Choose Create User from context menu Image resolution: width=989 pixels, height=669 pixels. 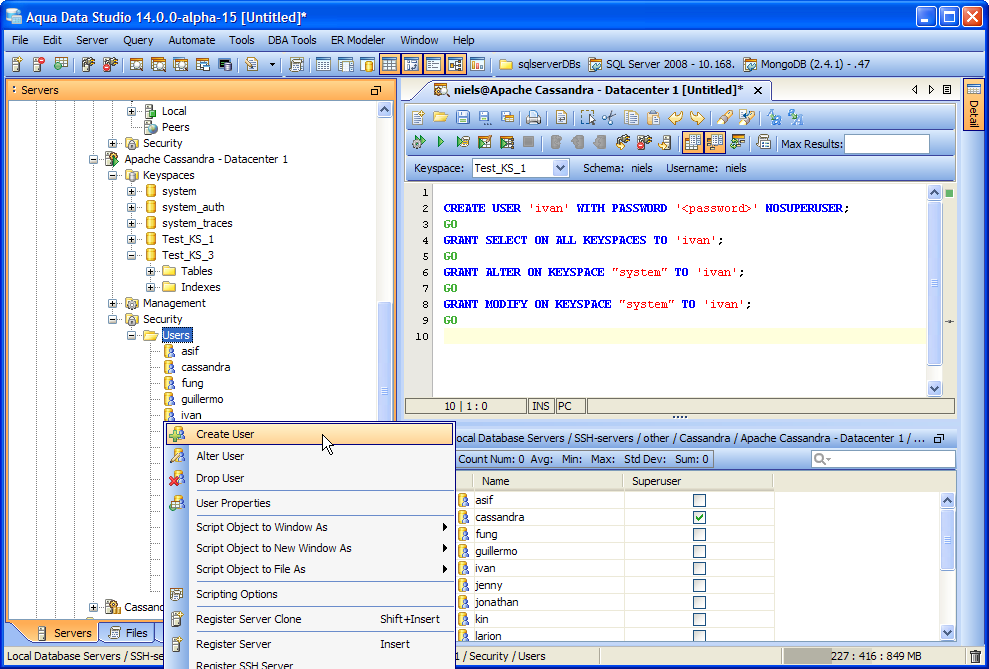(x=225, y=434)
